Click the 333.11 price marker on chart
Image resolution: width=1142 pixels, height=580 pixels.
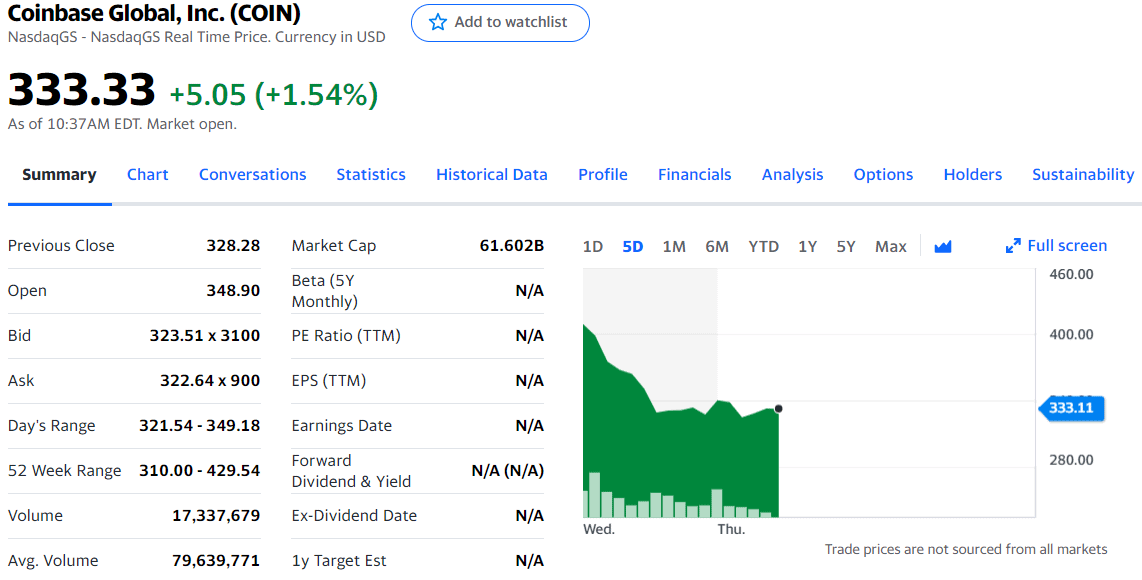[x=1071, y=408]
